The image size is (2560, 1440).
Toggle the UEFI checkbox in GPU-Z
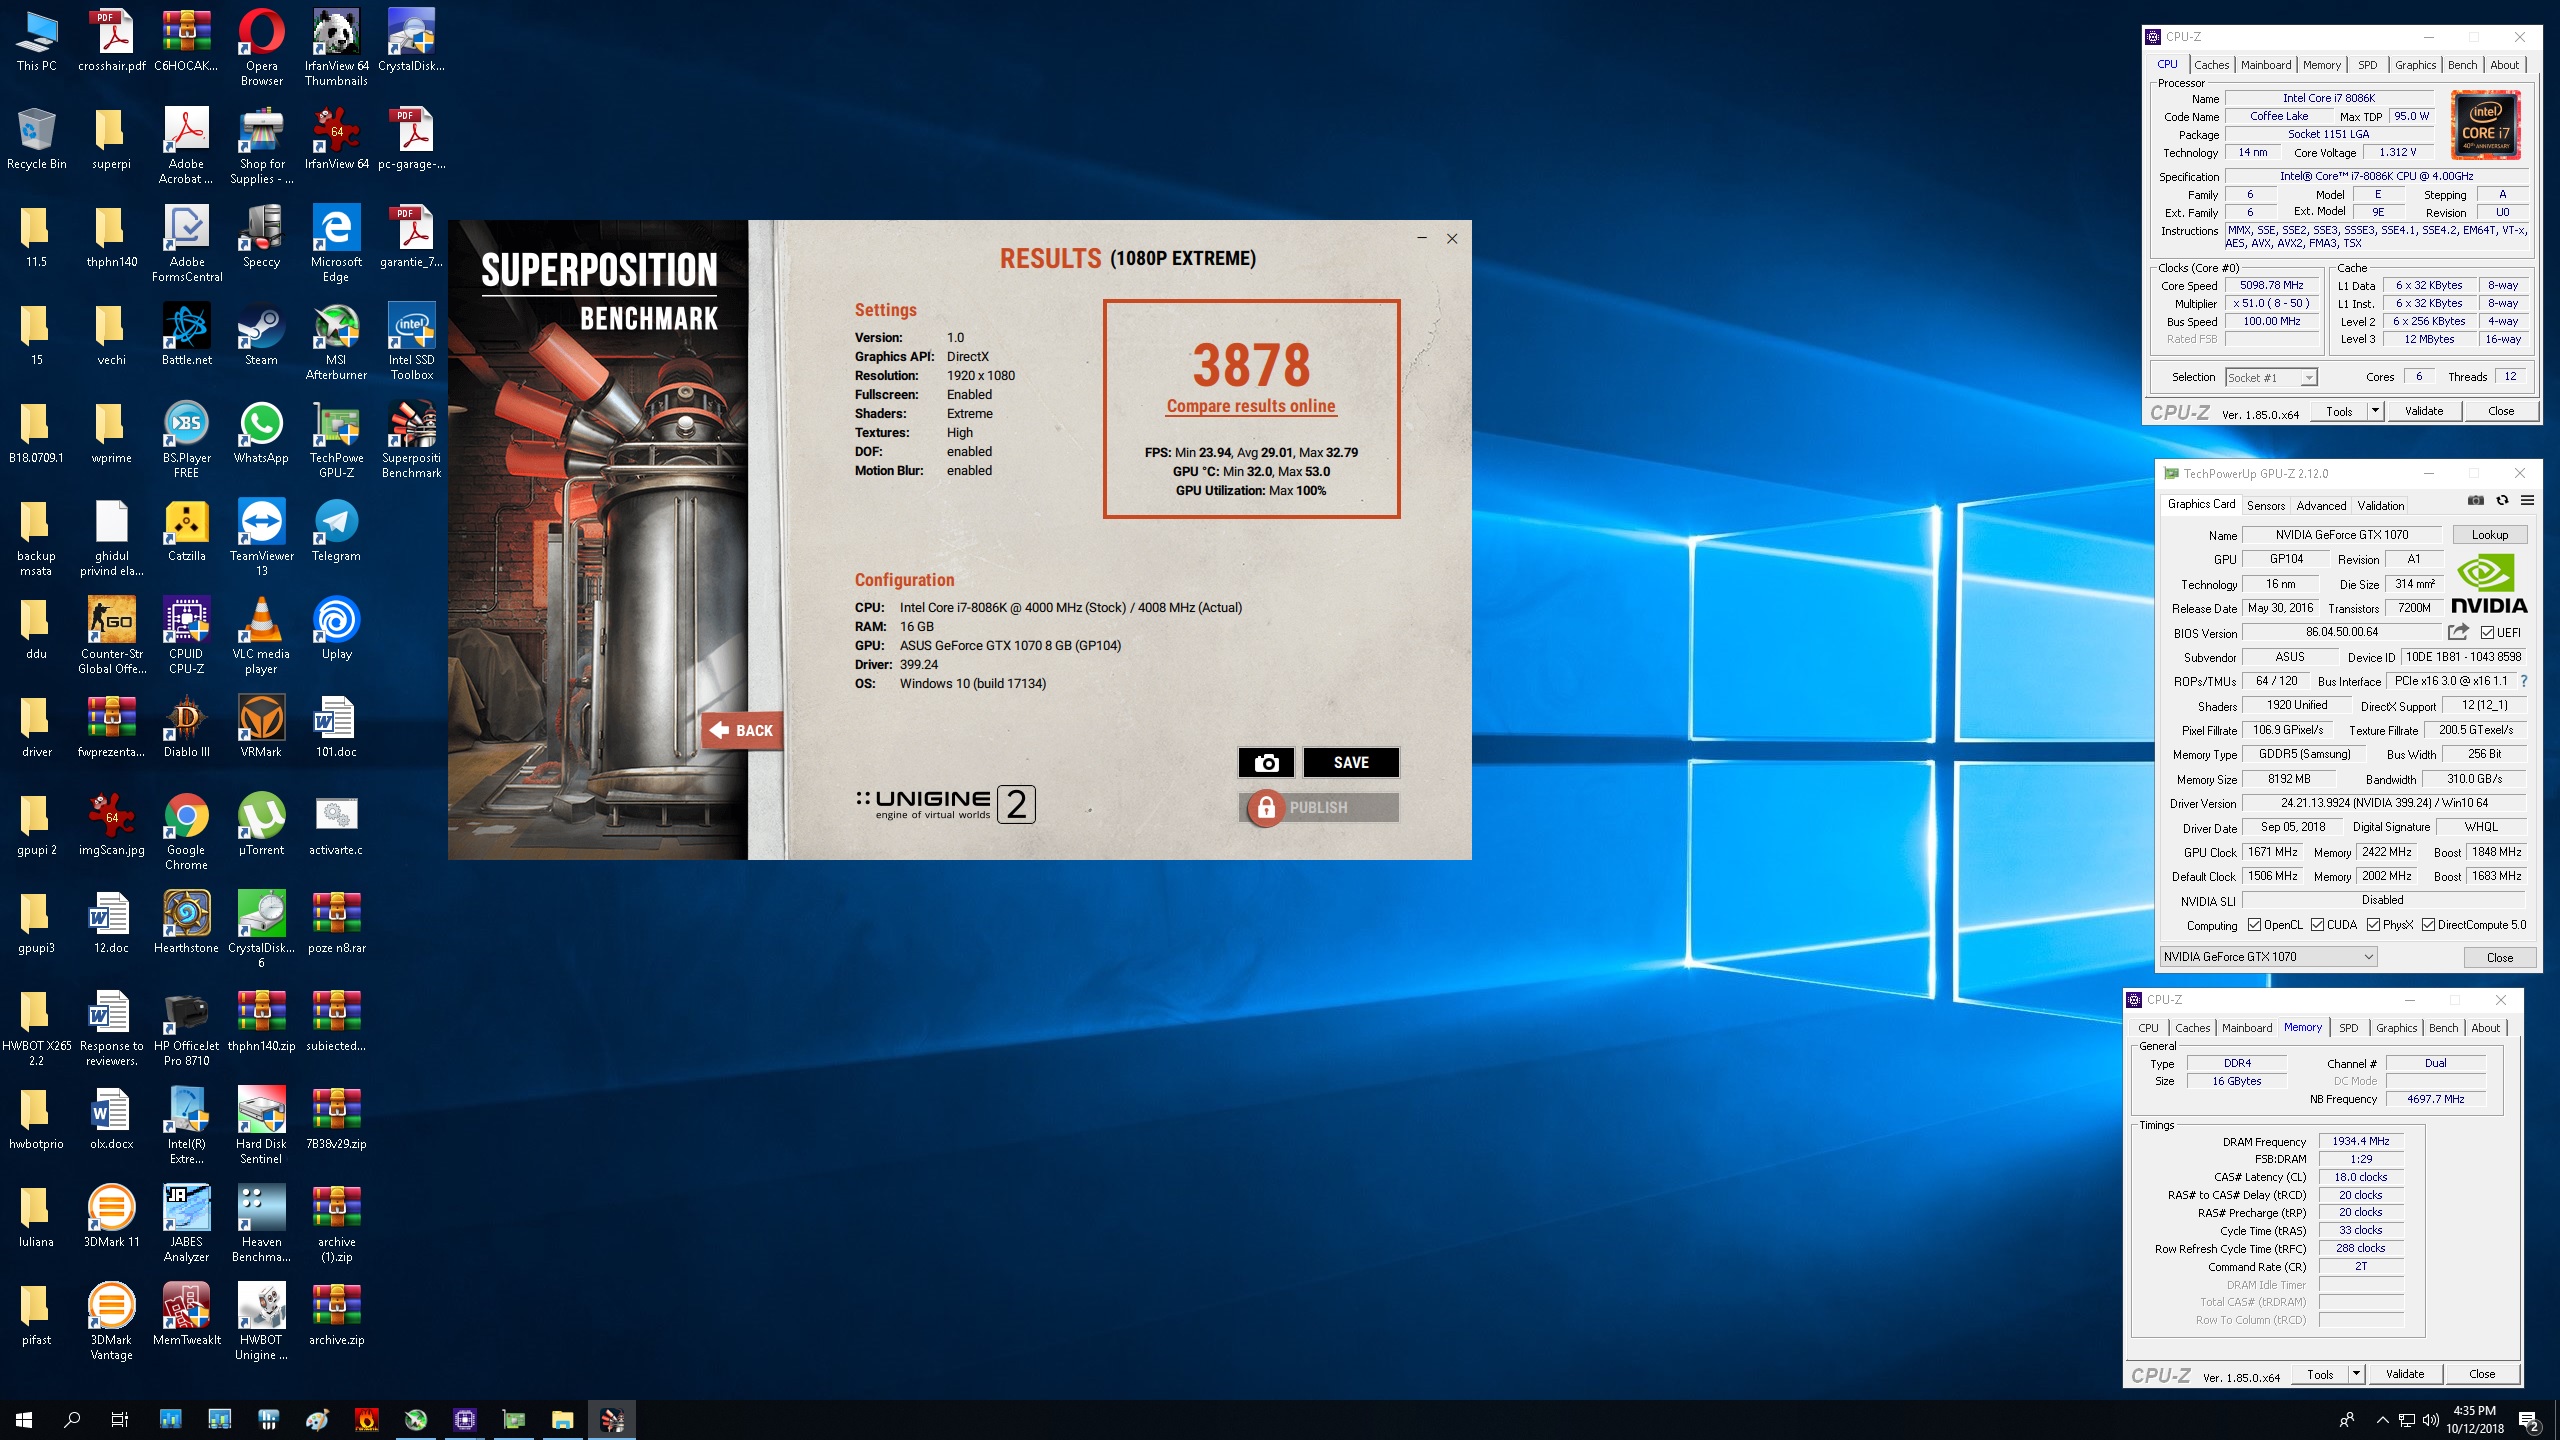coord(2487,632)
